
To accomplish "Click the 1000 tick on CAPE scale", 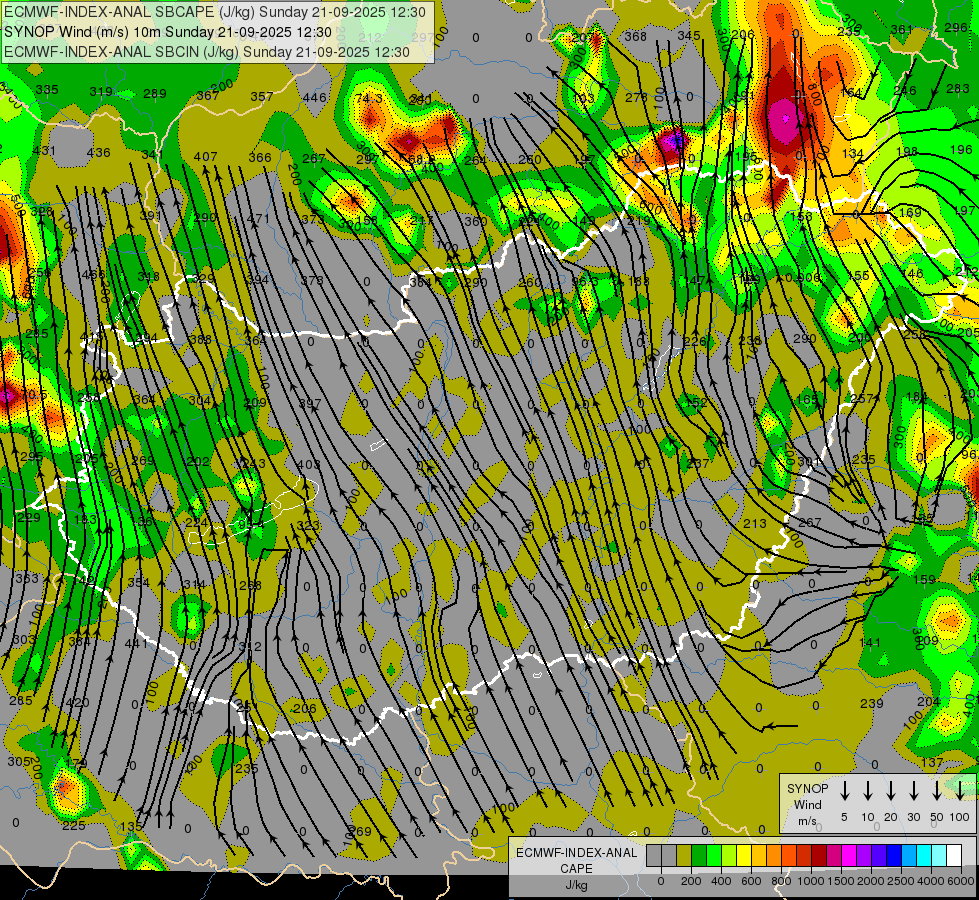I will 811,881.
